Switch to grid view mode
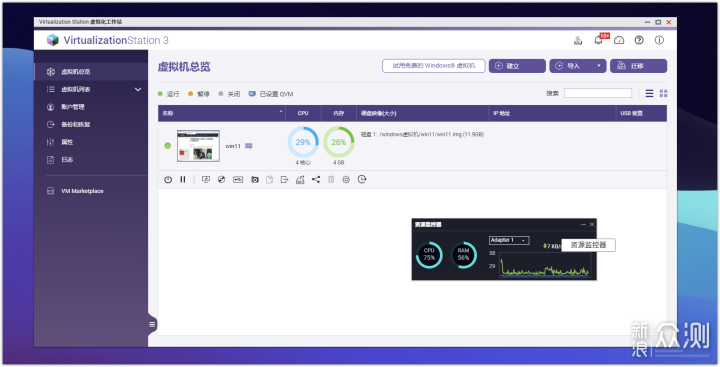 (x=664, y=93)
